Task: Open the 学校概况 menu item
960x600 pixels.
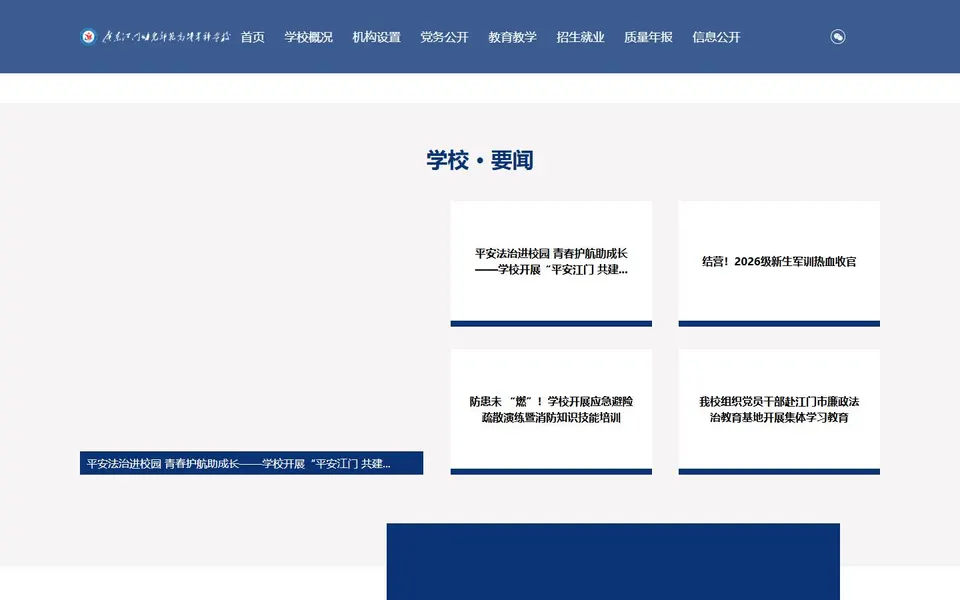Action: (x=308, y=37)
